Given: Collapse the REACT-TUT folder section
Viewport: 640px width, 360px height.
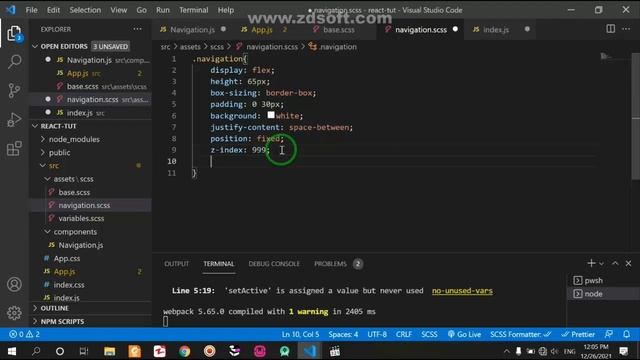Looking at the screenshot, I should 35,126.
